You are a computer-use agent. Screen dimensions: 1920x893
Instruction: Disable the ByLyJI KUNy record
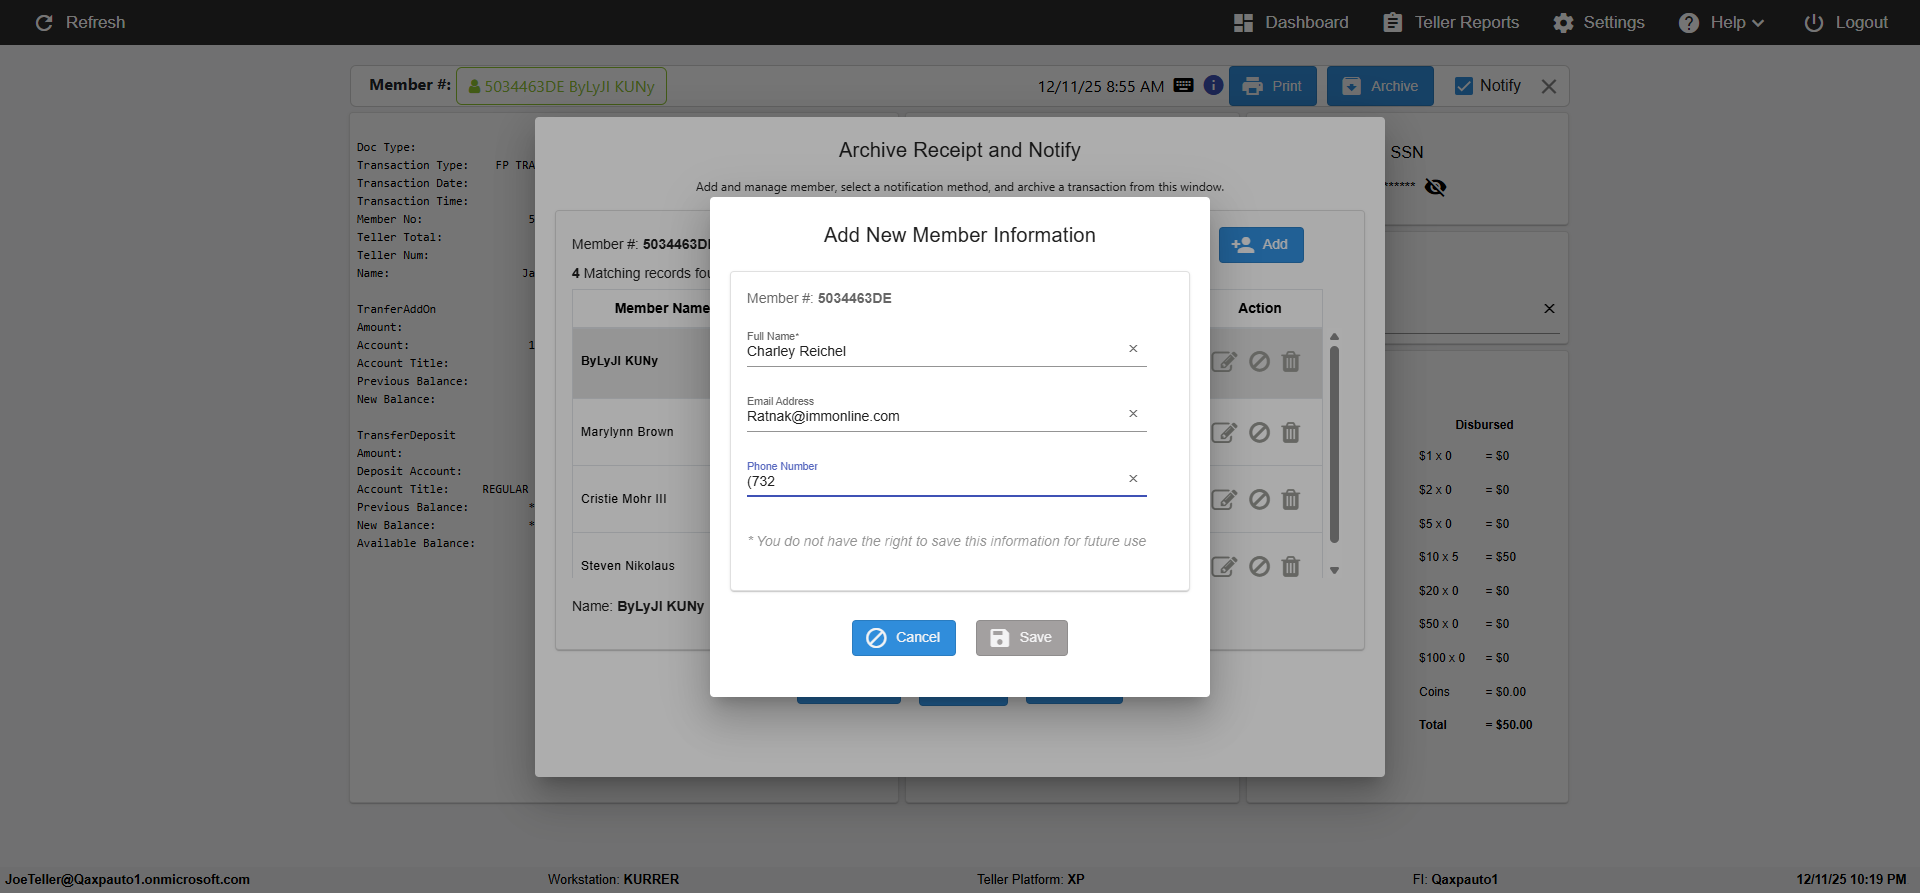(x=1260, y=361)
